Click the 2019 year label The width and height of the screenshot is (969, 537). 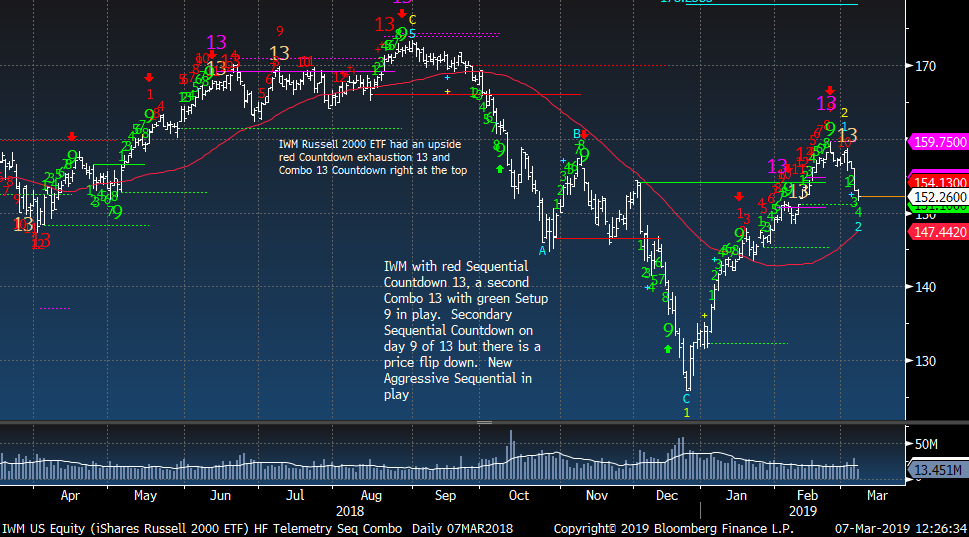point(803,512)
